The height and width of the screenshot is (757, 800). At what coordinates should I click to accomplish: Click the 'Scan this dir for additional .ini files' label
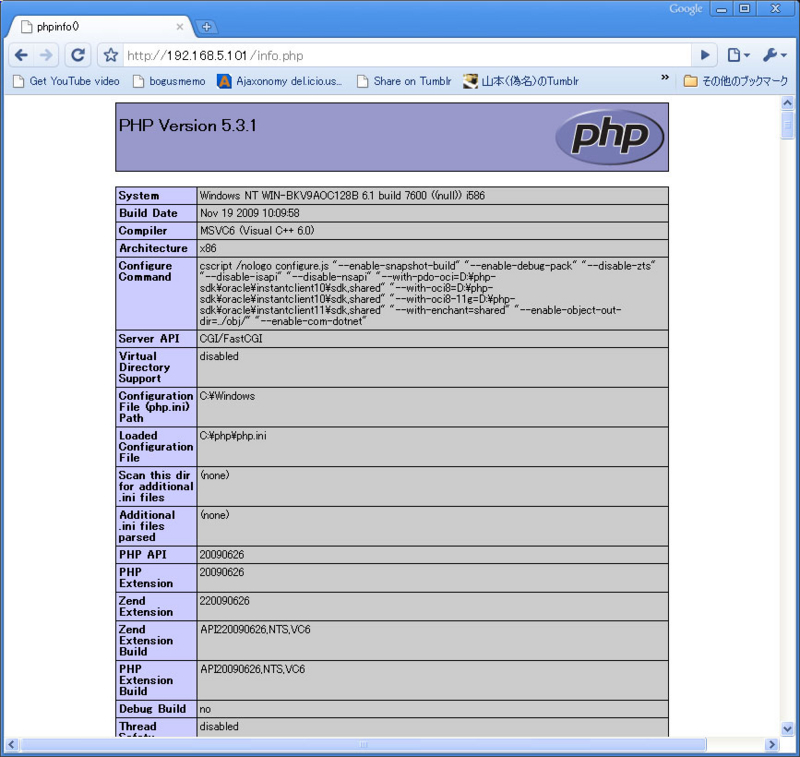coord(156,486)
